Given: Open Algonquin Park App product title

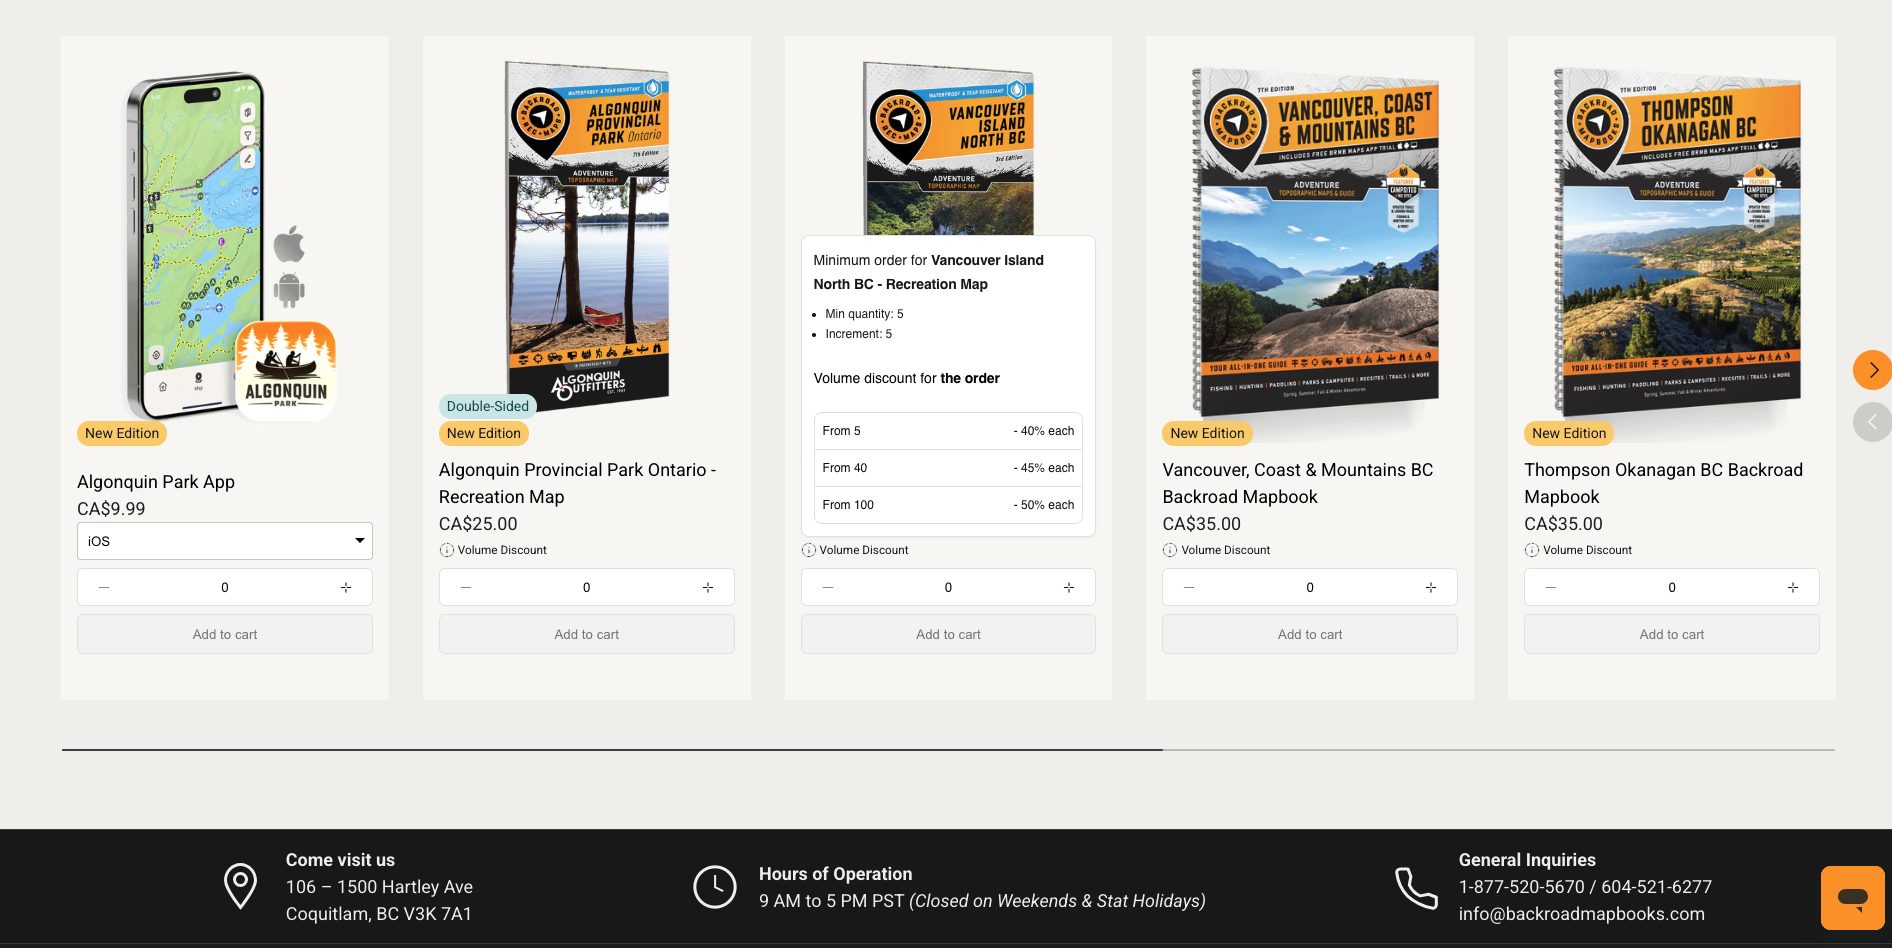Looking at the screenshot, I should pos(156,482).
